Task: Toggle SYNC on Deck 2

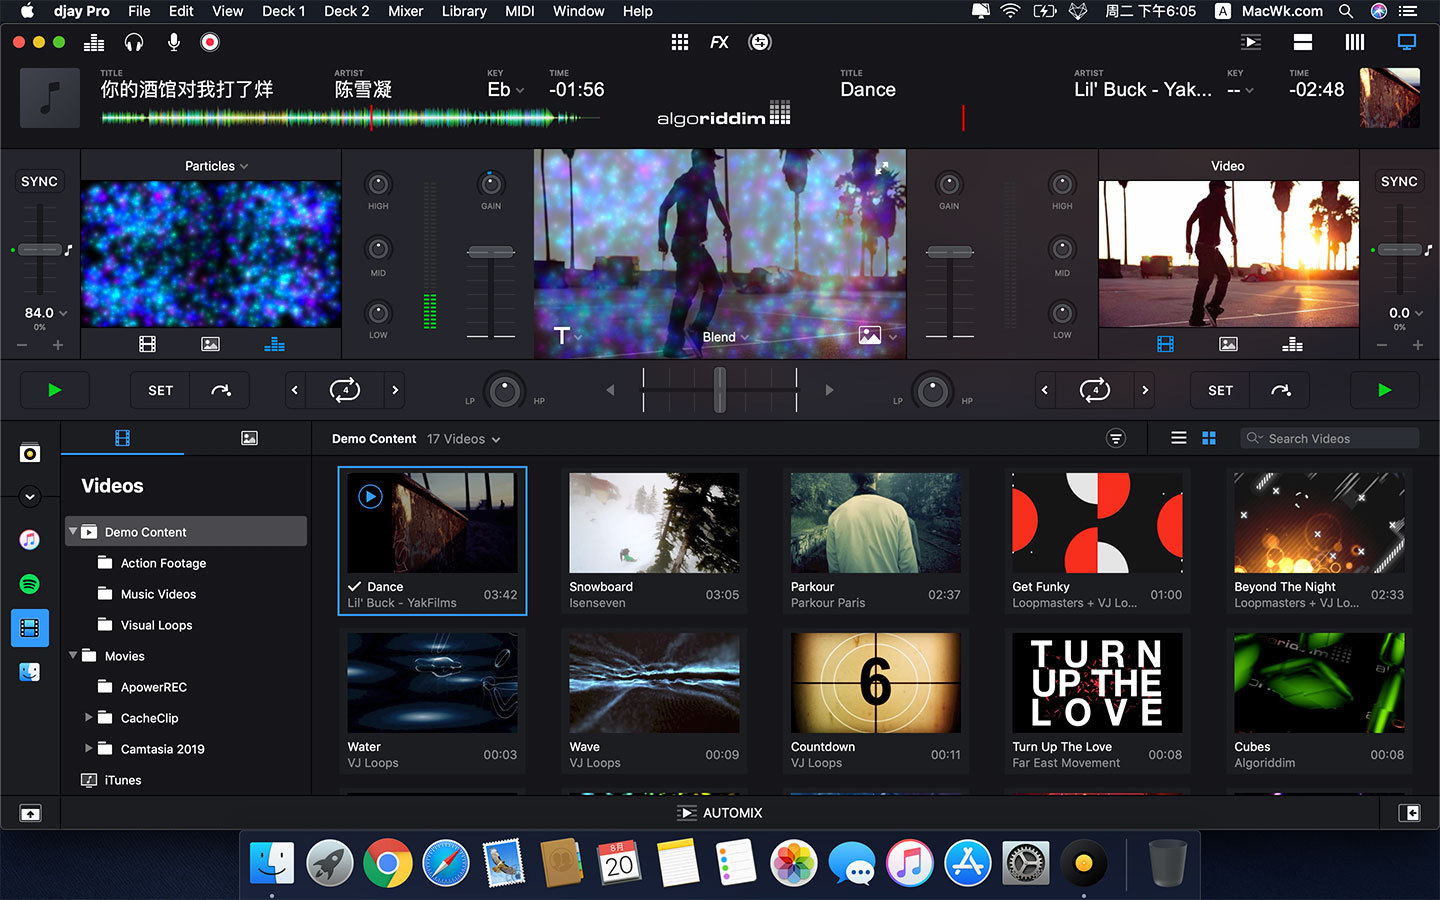Action: [x=1399, y=181]
